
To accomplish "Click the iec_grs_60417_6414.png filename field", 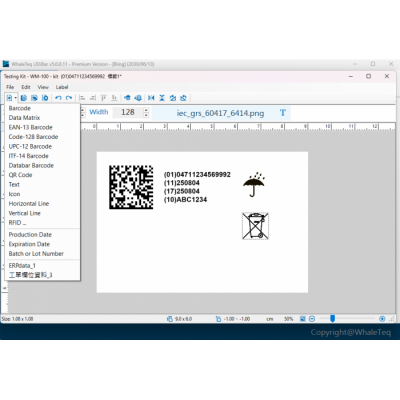I will [220, 113].
